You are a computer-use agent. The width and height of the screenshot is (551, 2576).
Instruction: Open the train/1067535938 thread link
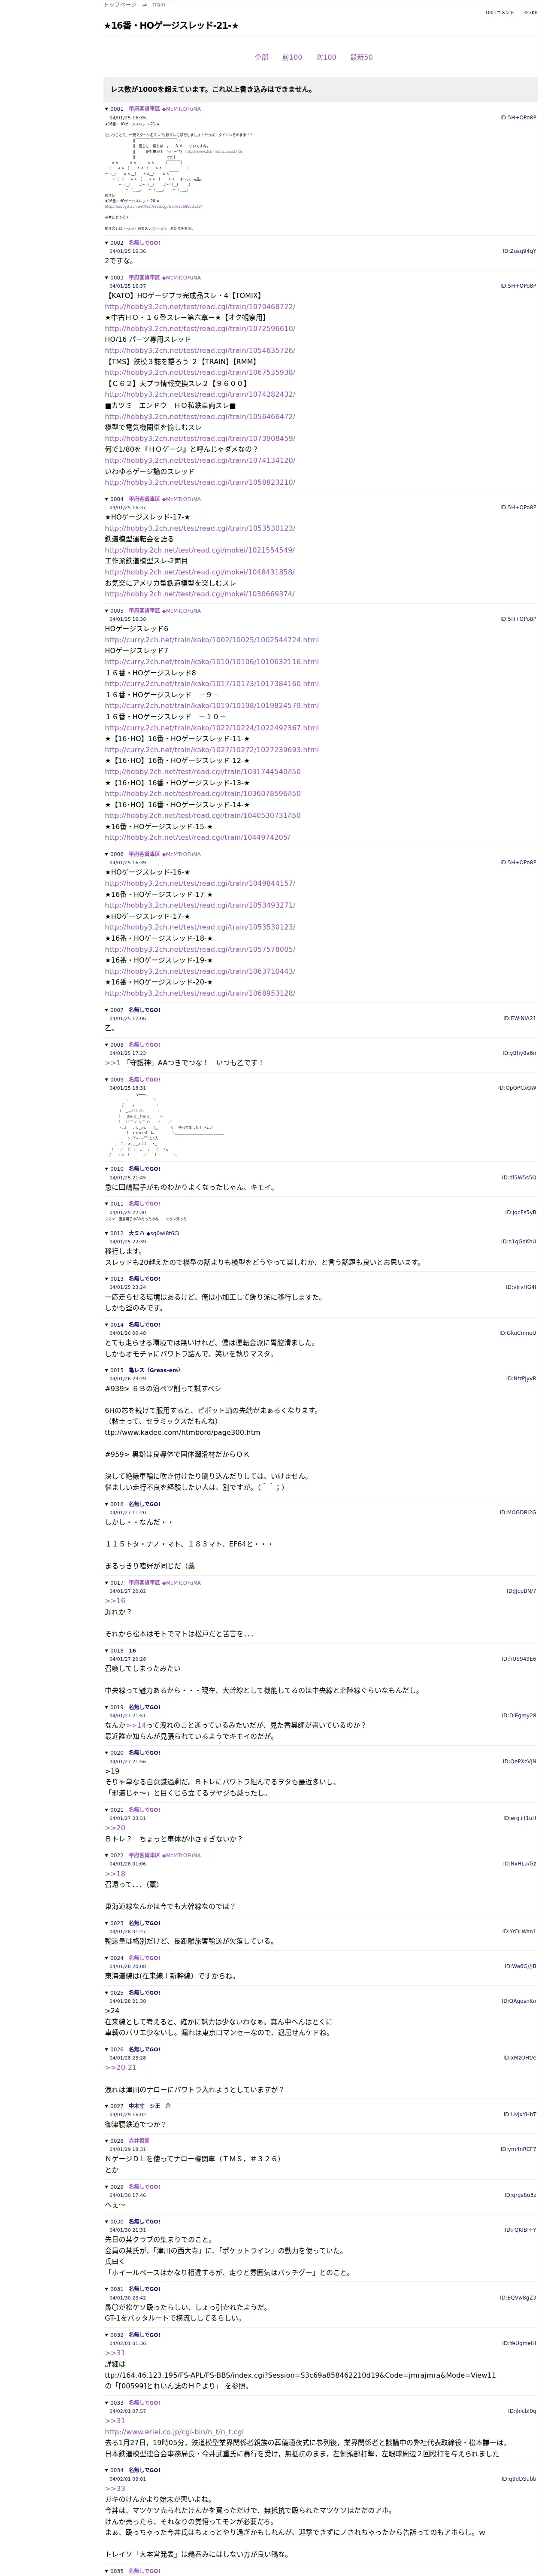click(200, 373)
